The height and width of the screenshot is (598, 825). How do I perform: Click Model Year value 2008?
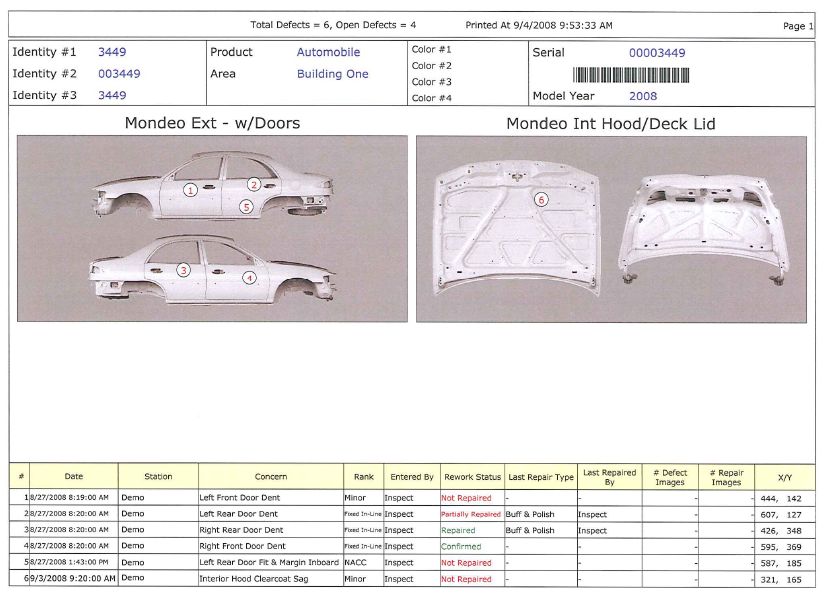pyautogui.click(x=643, y=96)
